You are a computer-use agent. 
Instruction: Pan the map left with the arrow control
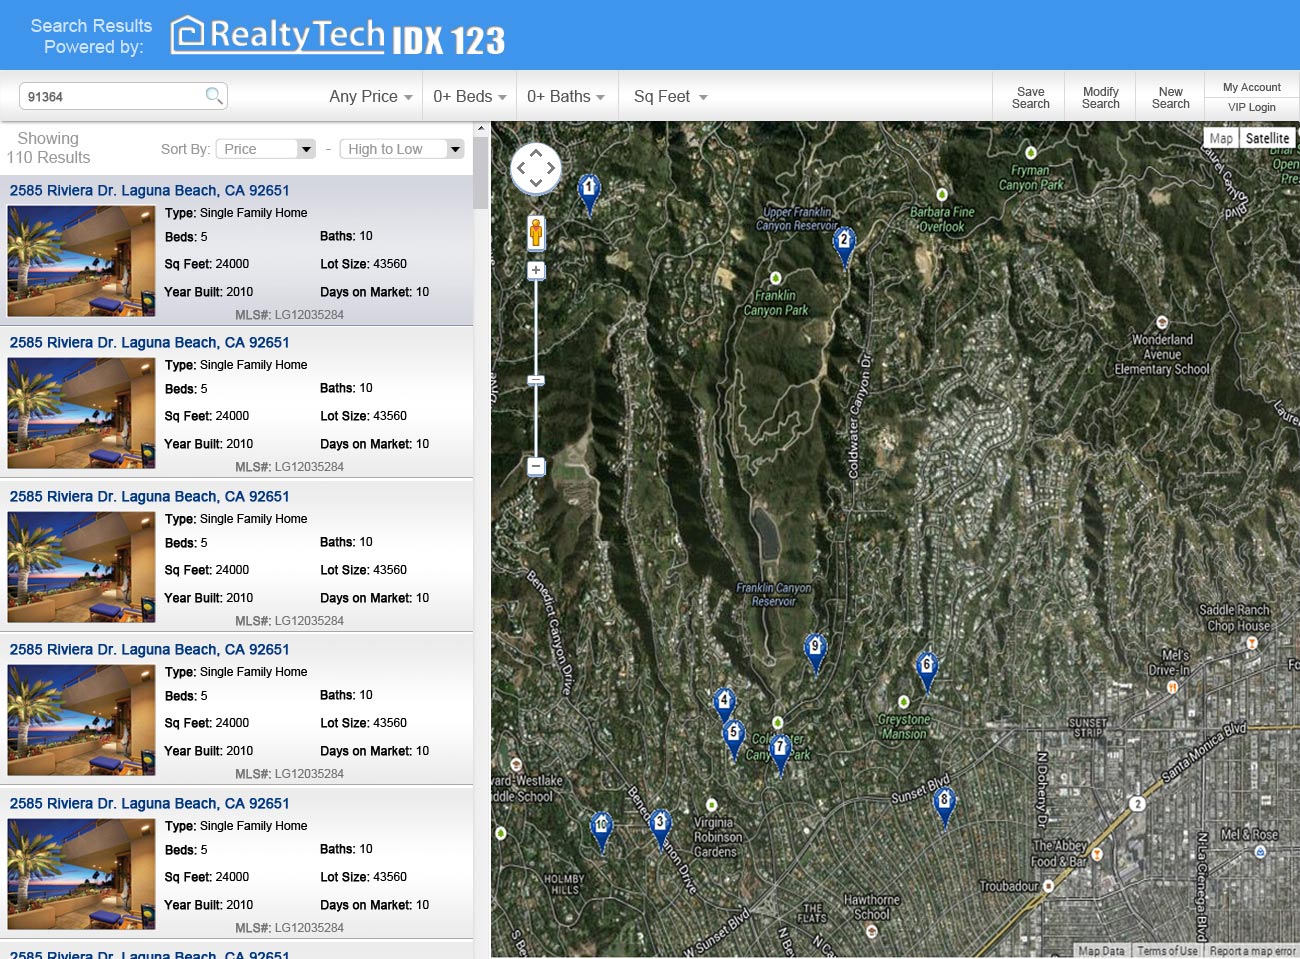[520, 168]
